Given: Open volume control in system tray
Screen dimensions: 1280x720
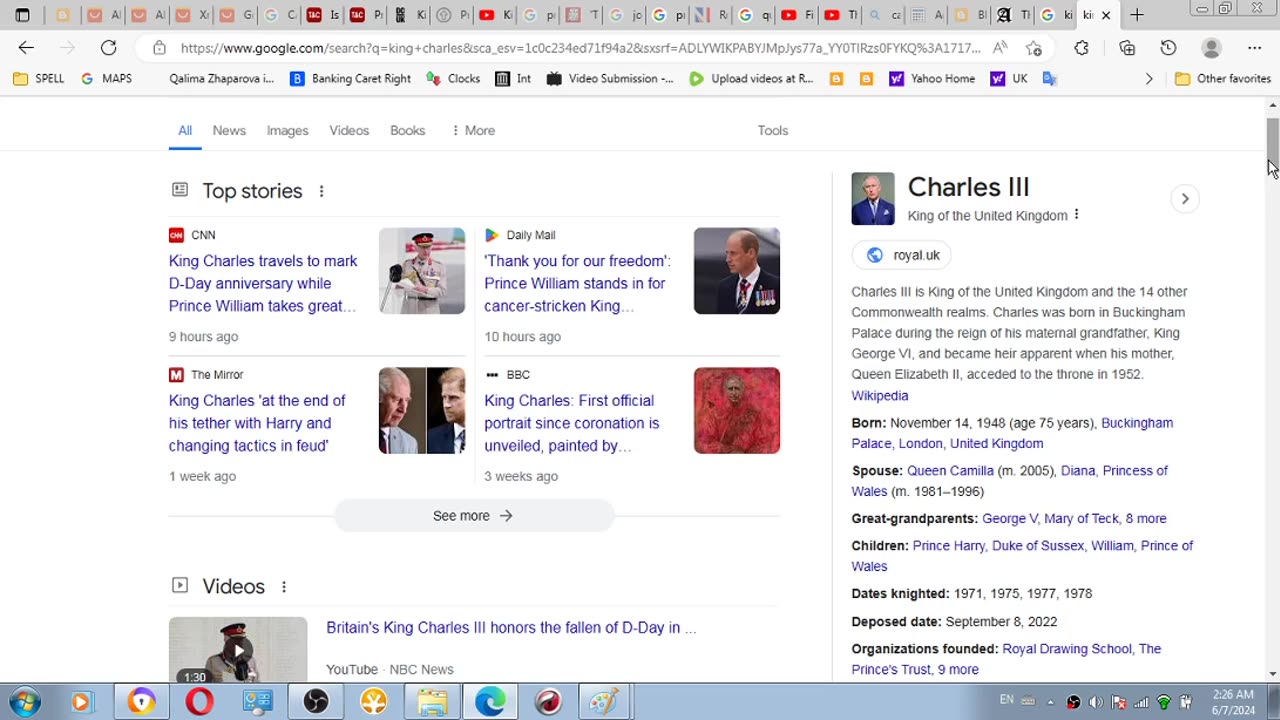Looking at the screenshot, I should tap(1096, 702).
